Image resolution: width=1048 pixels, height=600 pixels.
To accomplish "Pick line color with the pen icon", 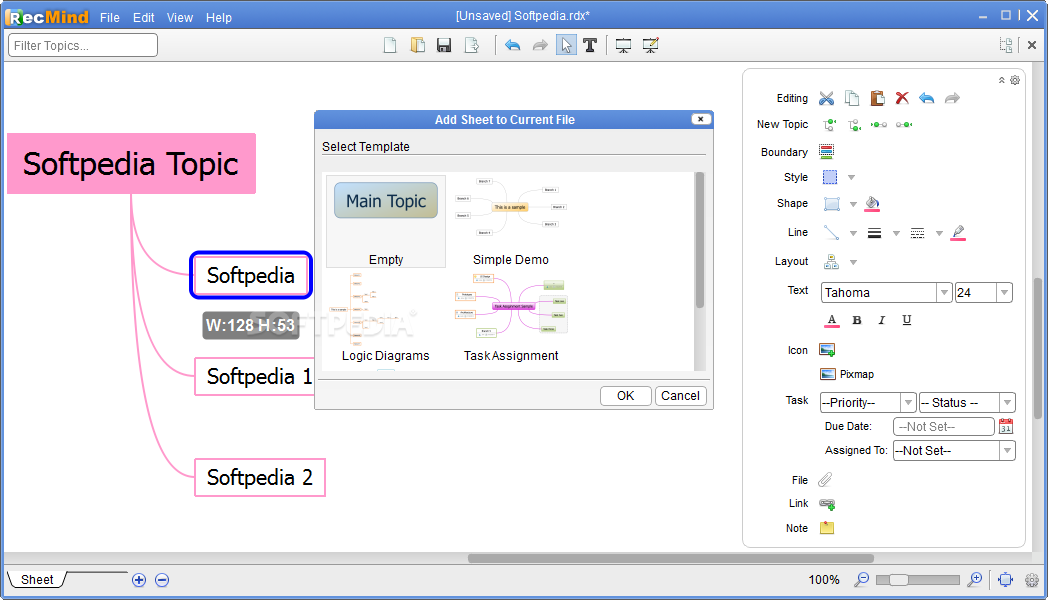I will click(x=958, y=233).
